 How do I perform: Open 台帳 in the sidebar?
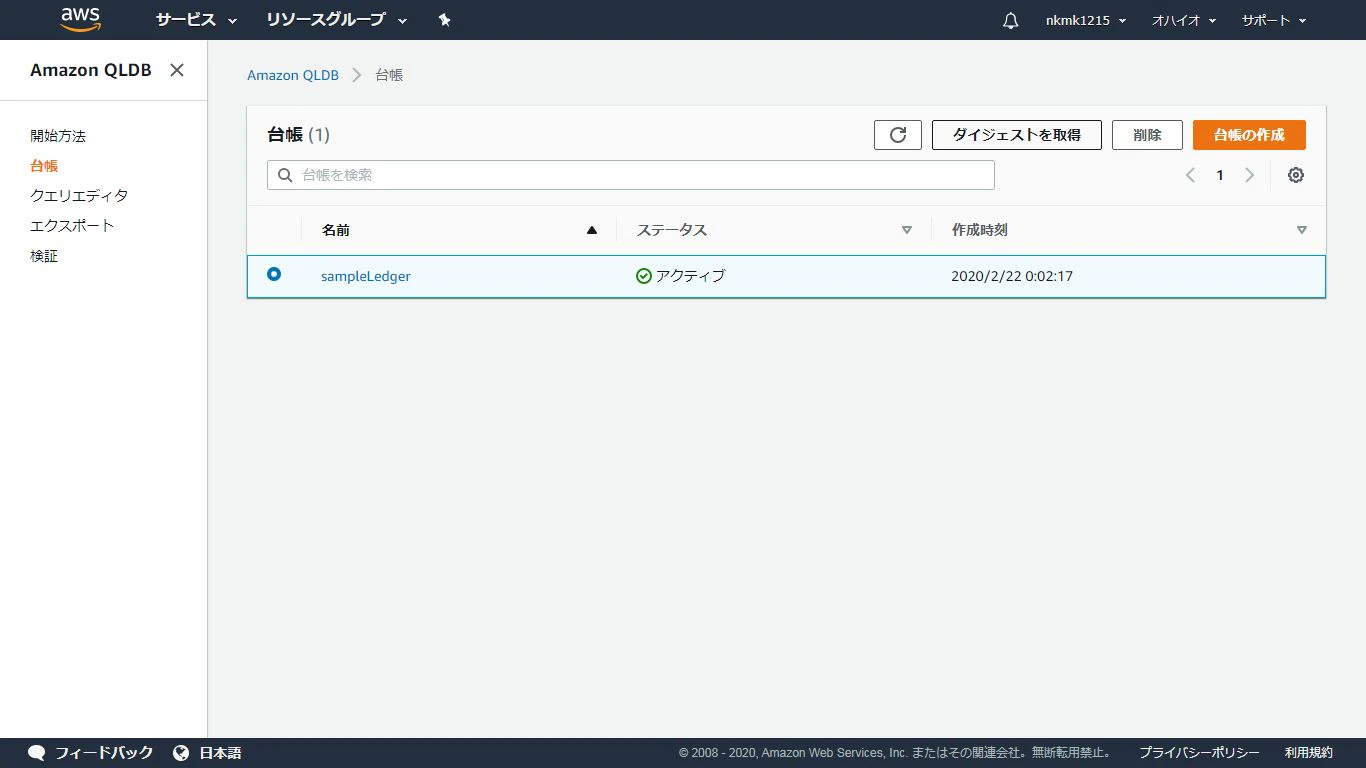(44, 166)
